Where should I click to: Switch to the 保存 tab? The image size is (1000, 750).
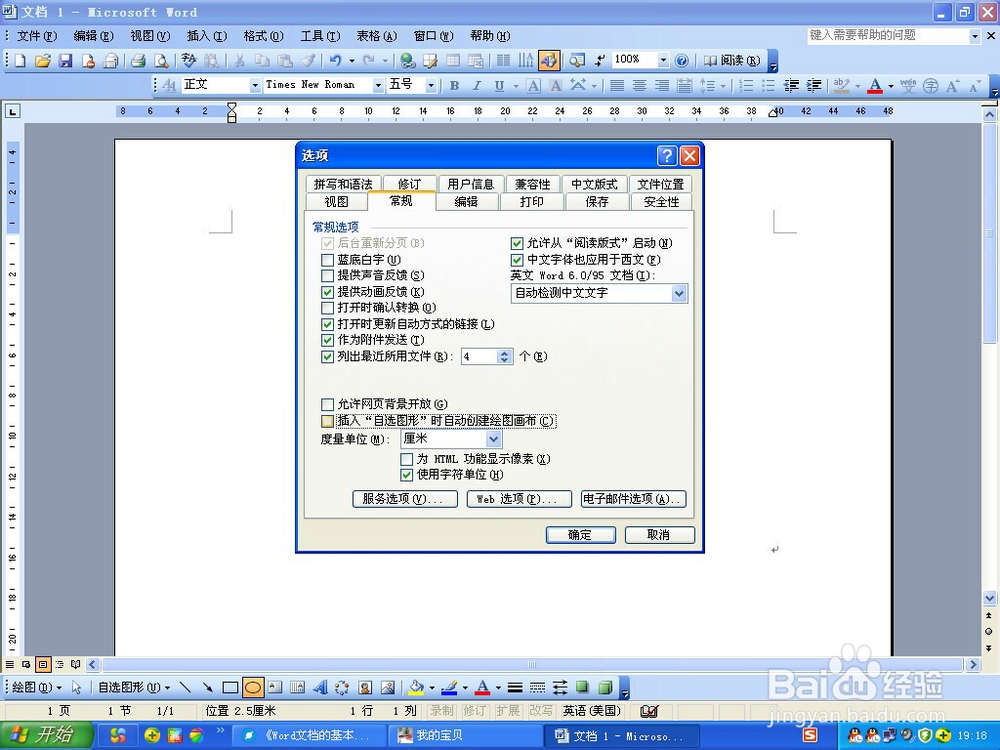597,202
